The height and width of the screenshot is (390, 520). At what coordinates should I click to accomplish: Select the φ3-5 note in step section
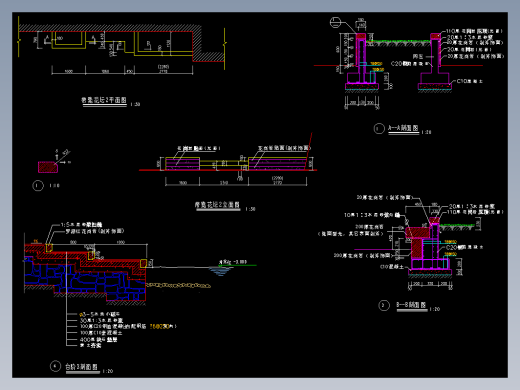pyautogui.click(x=100, y=314)
